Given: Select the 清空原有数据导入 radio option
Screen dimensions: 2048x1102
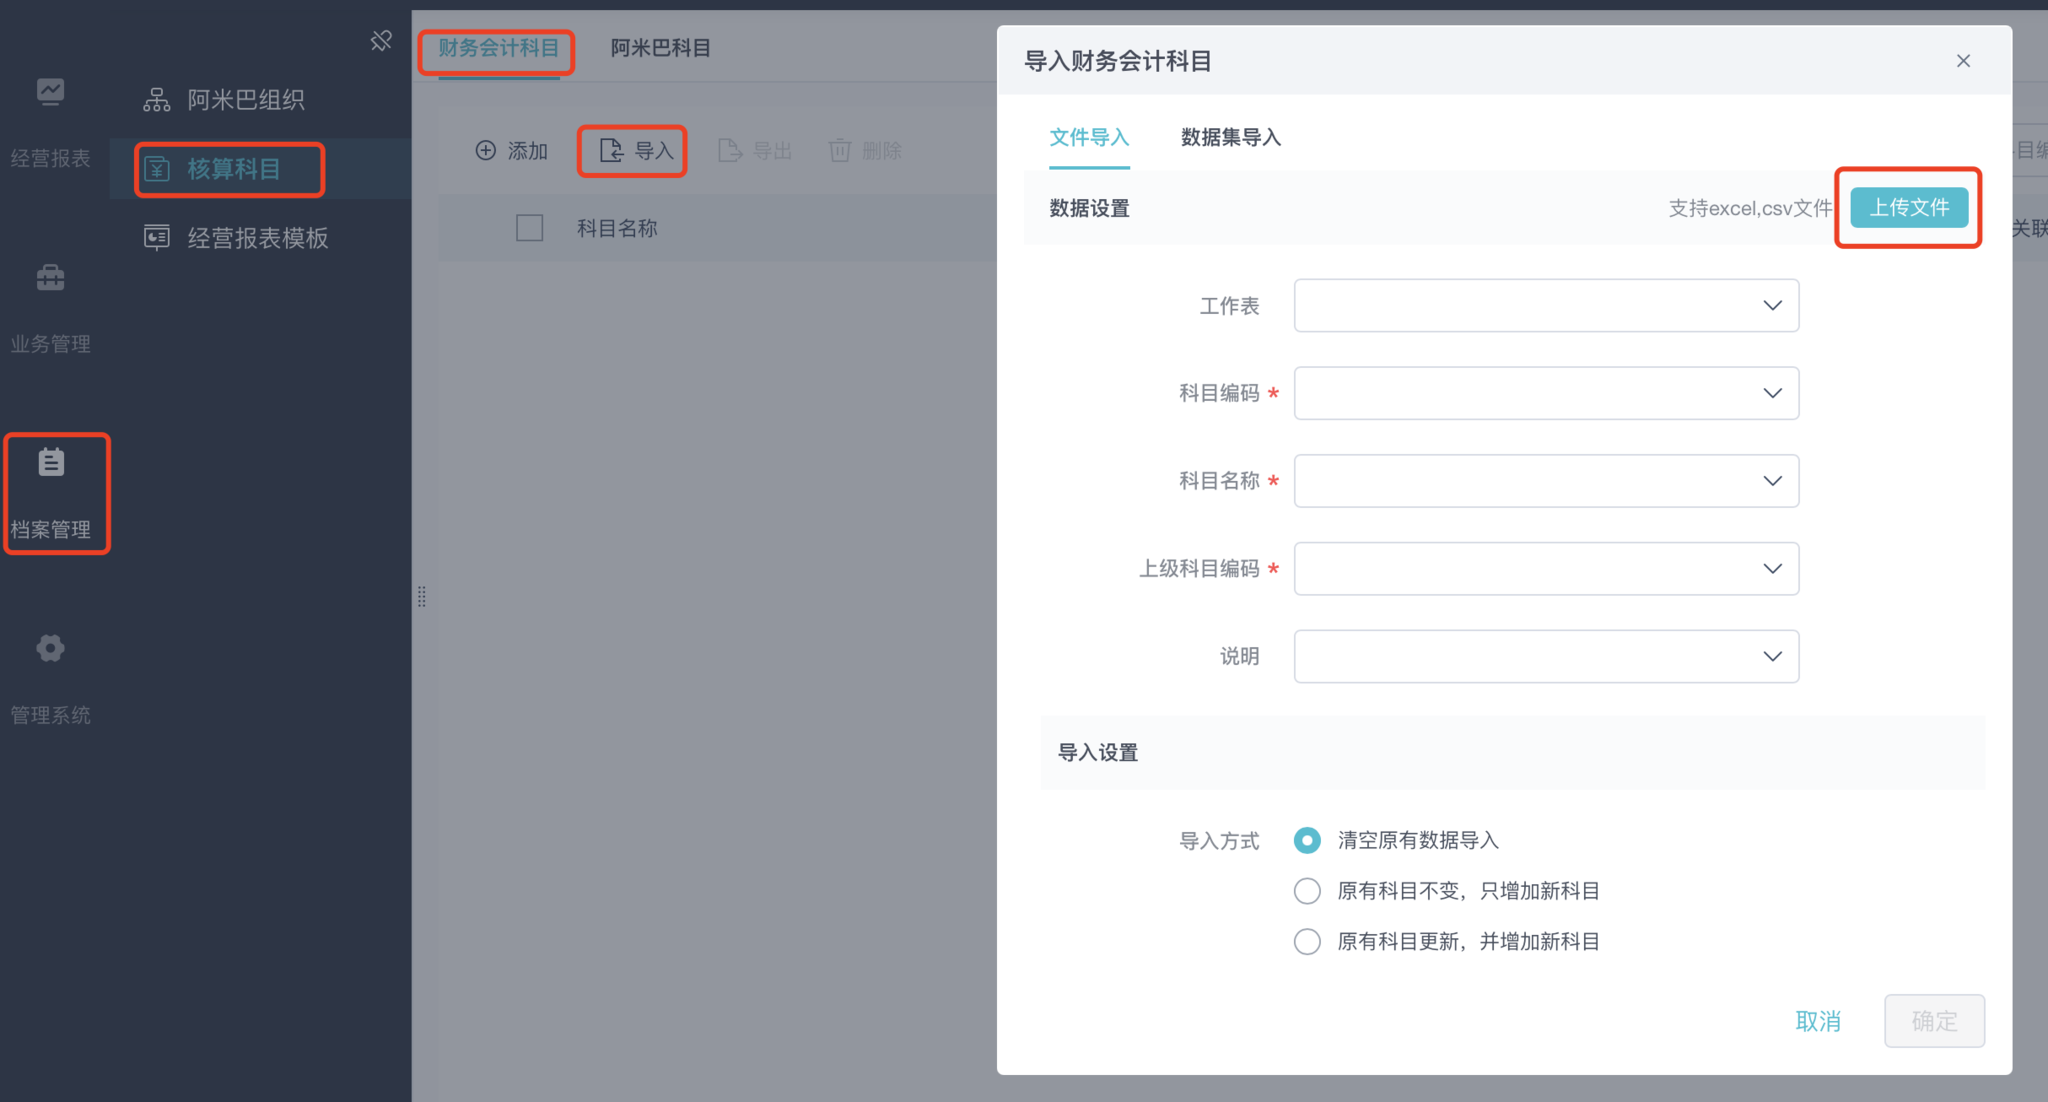Looking at the screenshot, I should pos(1307,840).
